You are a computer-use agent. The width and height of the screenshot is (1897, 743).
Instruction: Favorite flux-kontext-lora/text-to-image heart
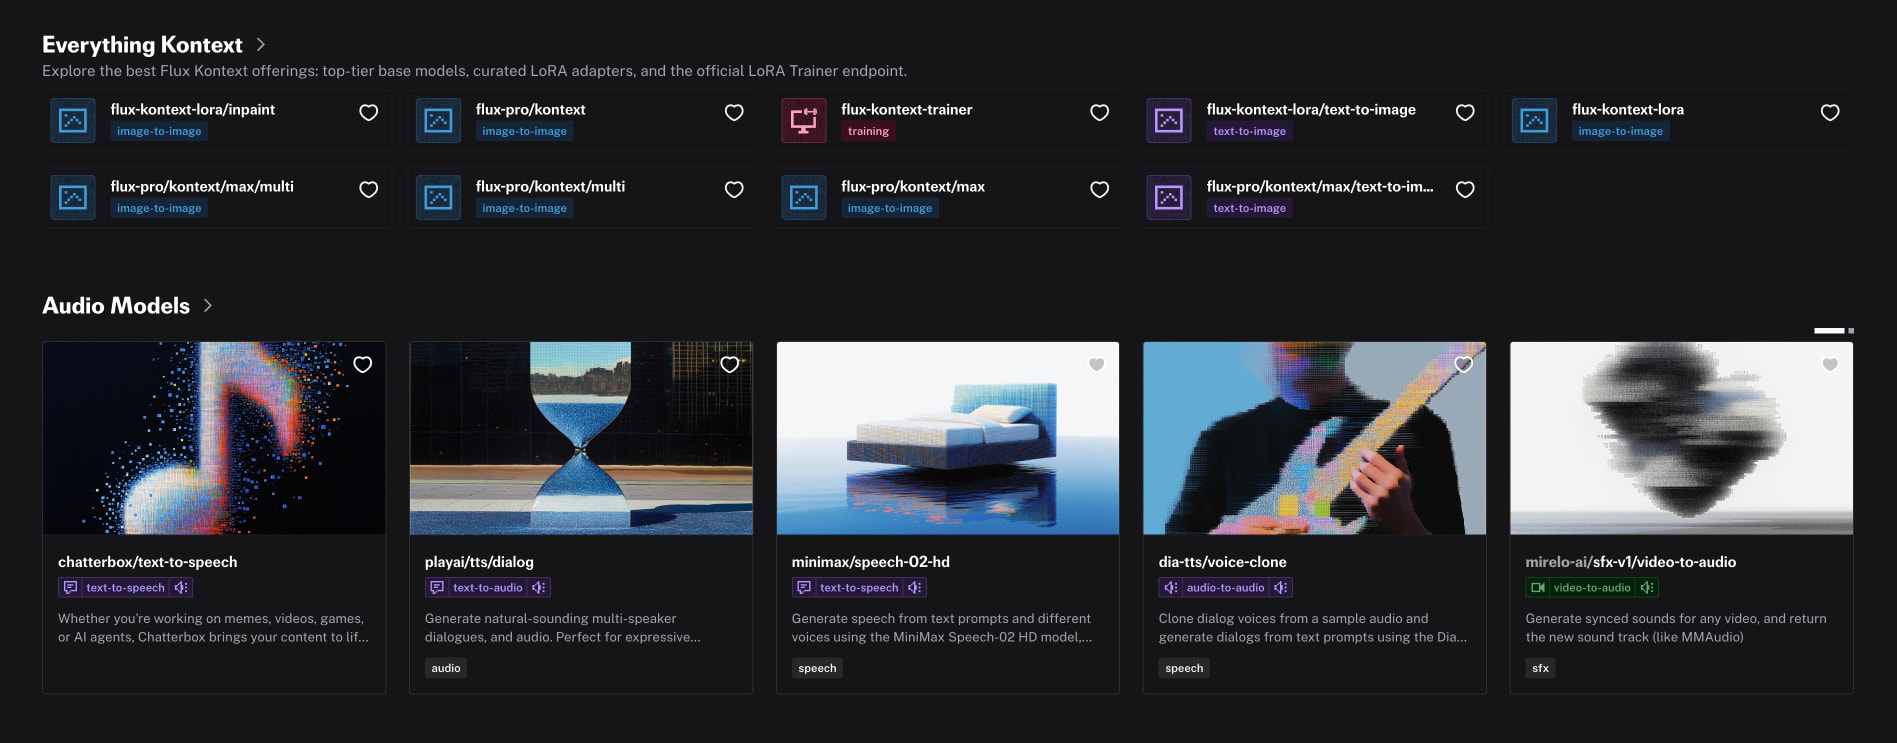coord(1465,113)
